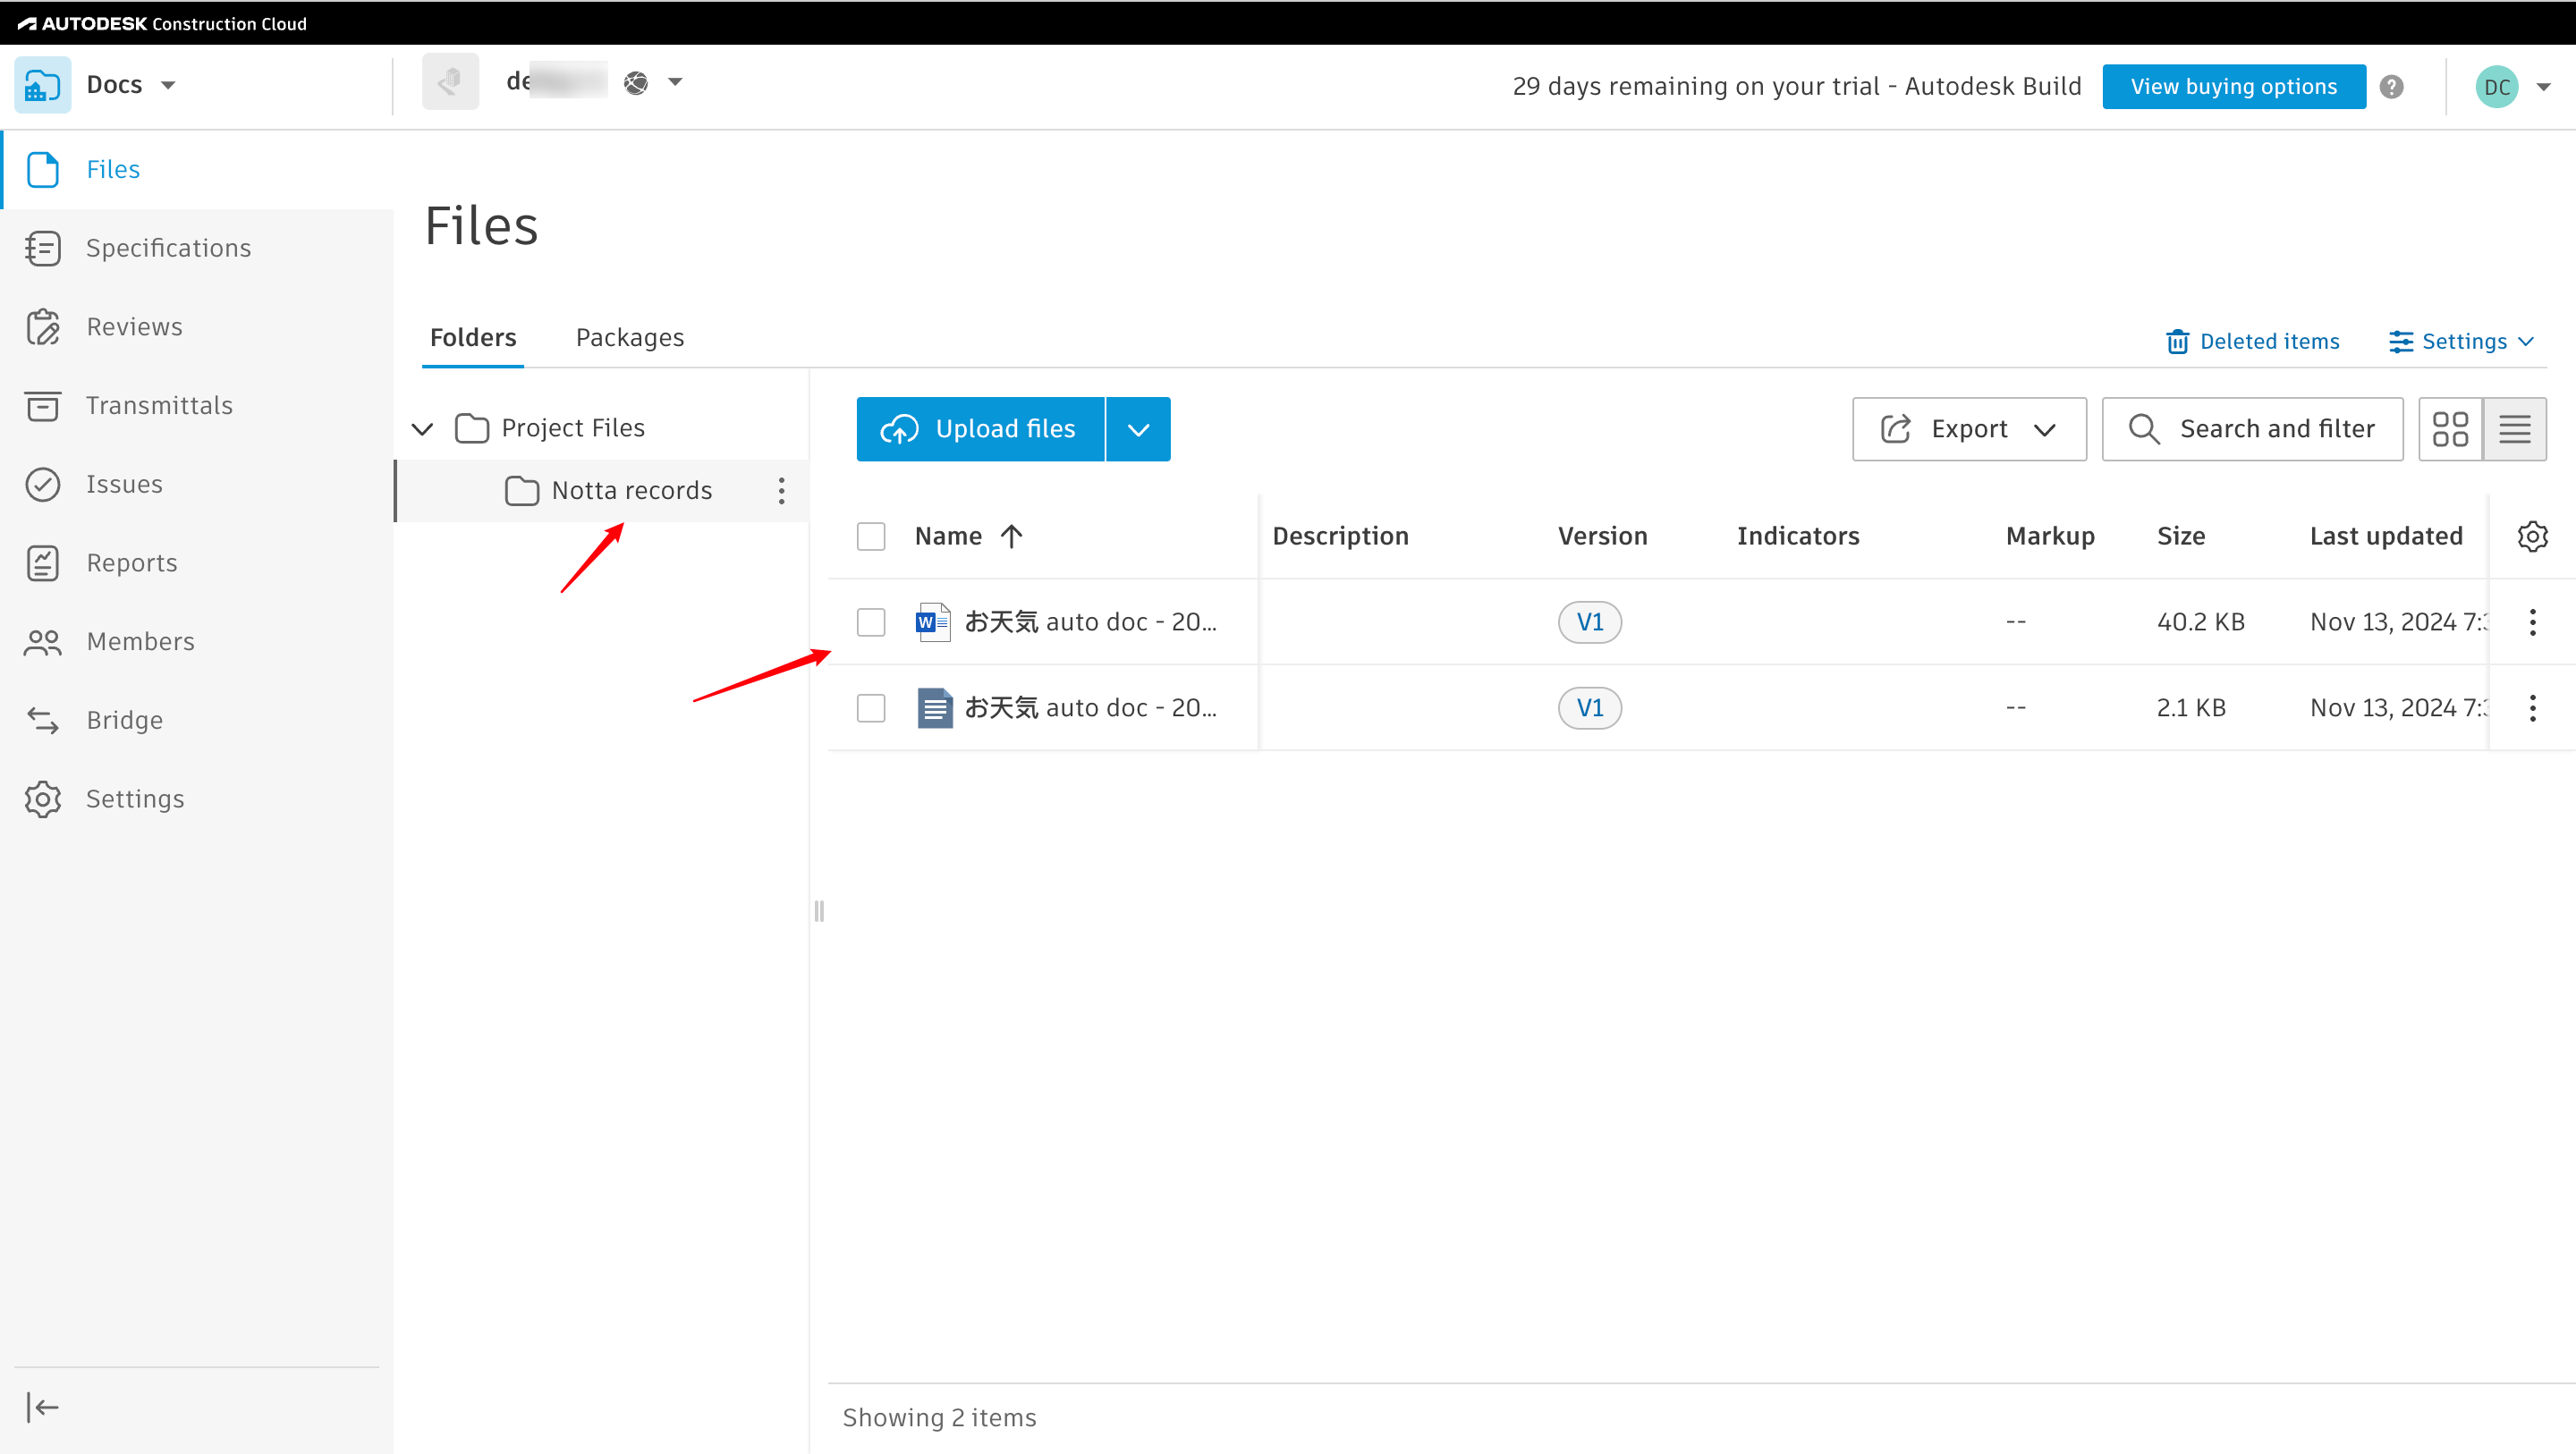2576x1454 pixels.
Task: Open the Specifications section icon
Action: (x=43, y=248)
